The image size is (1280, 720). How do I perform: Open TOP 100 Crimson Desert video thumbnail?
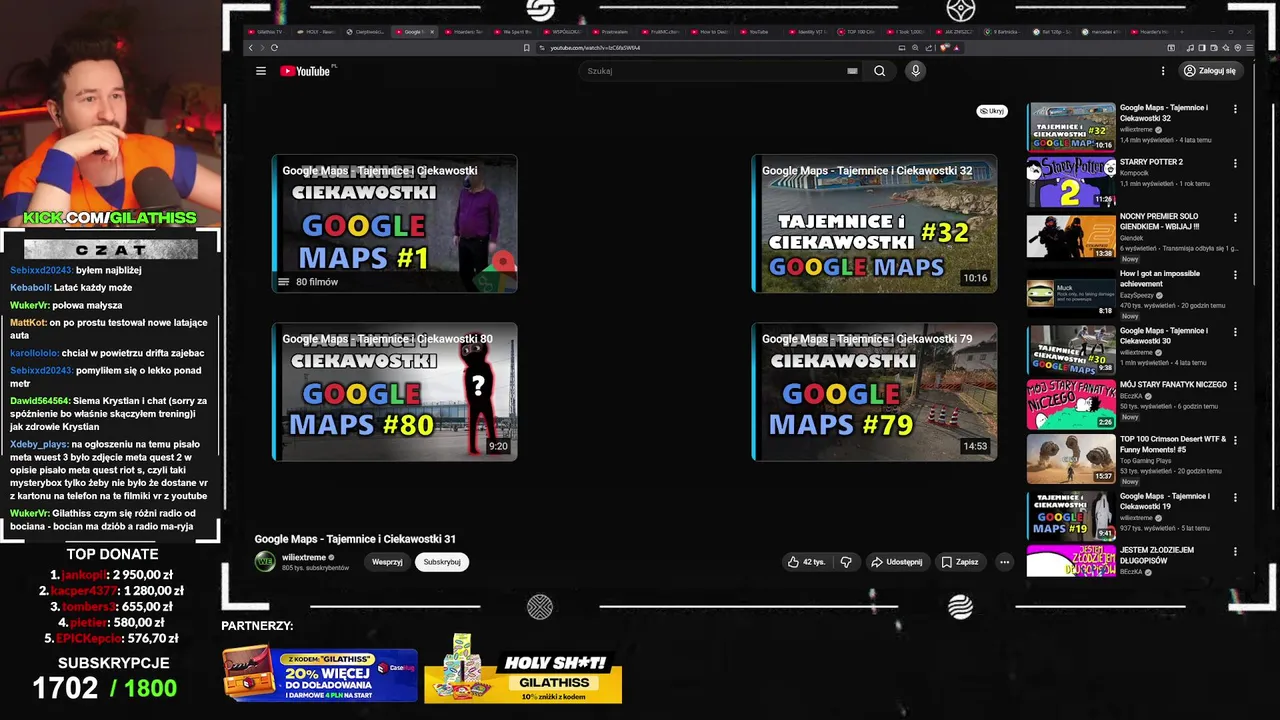(1071, 459)
